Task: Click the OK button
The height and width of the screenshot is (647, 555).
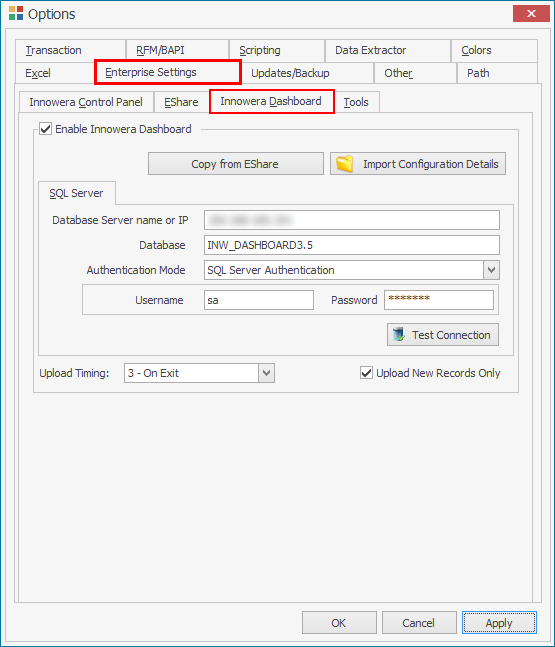Action: click(x=339, y=623)
